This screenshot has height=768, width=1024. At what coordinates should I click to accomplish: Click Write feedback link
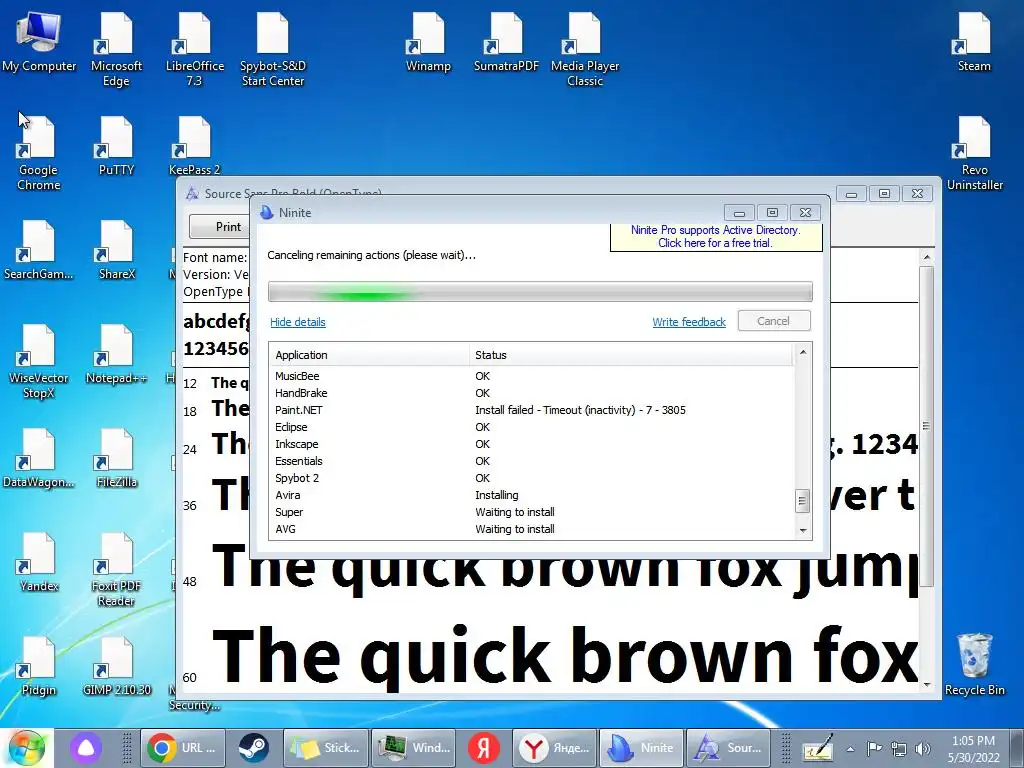pyautogui.click(x=689, y=322)
